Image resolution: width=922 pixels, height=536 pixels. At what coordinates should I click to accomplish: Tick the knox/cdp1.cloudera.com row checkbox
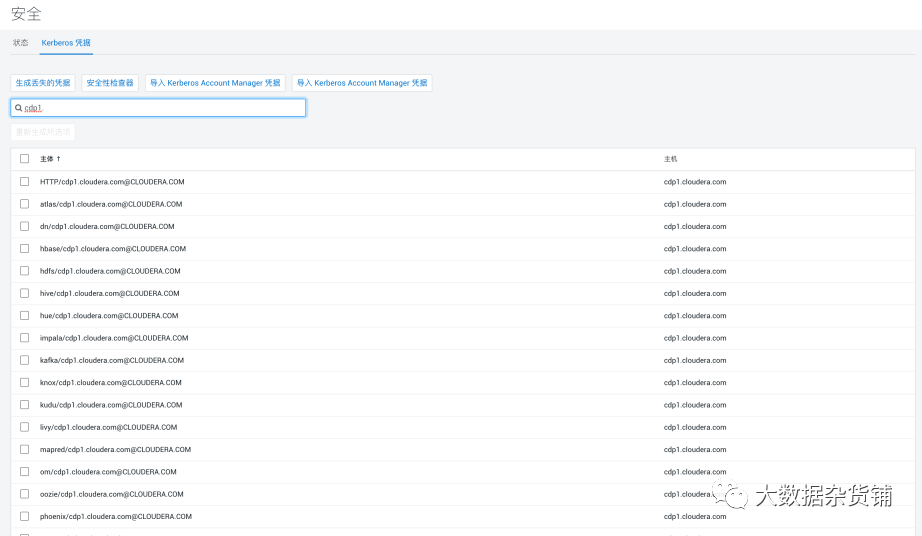coord(24,383)
